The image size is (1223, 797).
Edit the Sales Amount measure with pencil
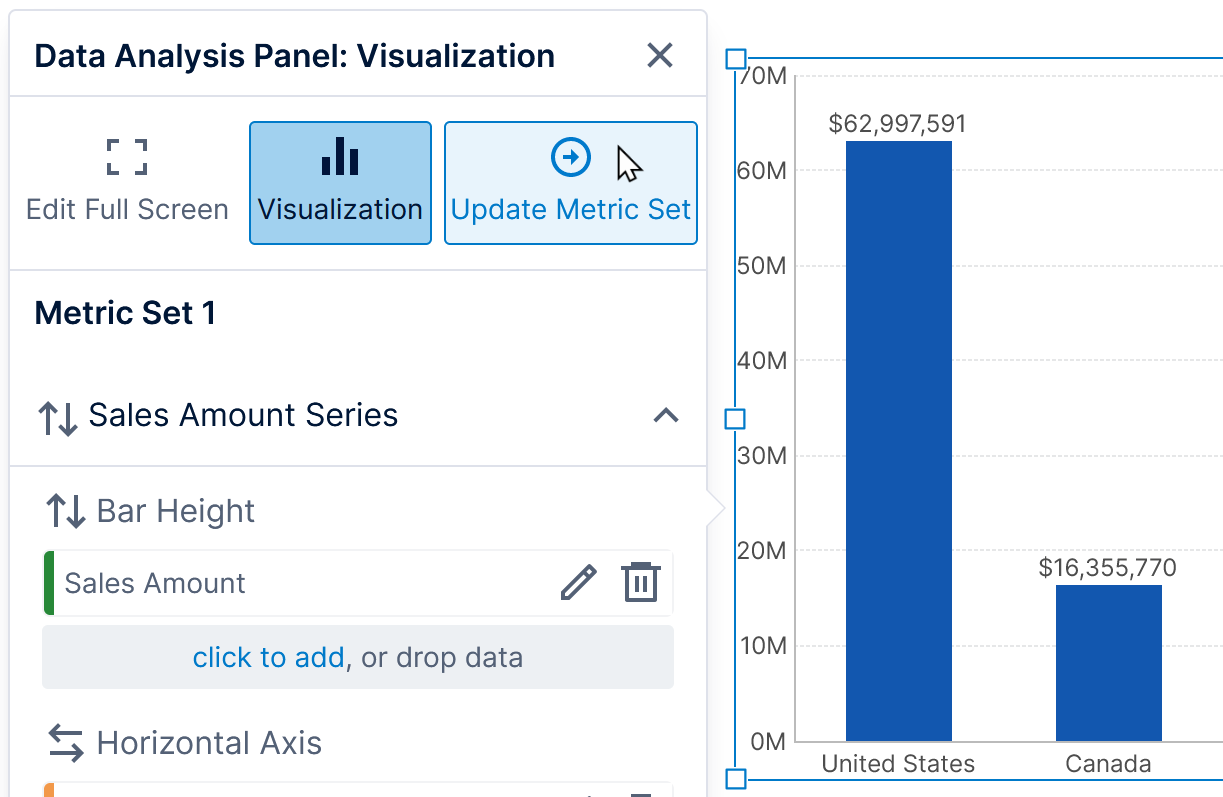[578, 582]
